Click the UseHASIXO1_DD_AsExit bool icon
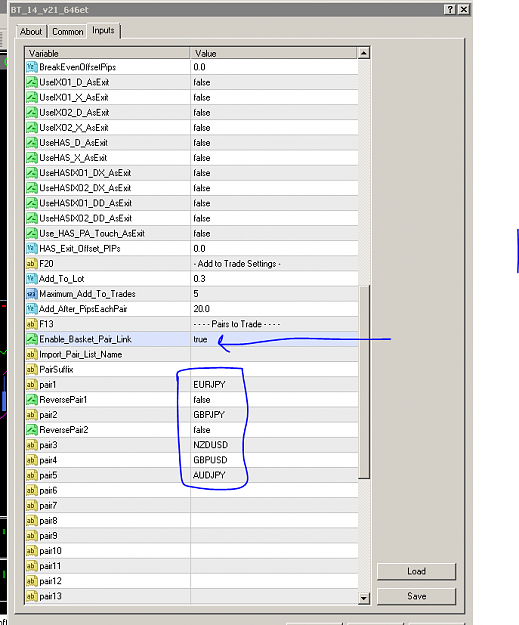This screenshot has height=625, width=519. click(x=31, y=203)
